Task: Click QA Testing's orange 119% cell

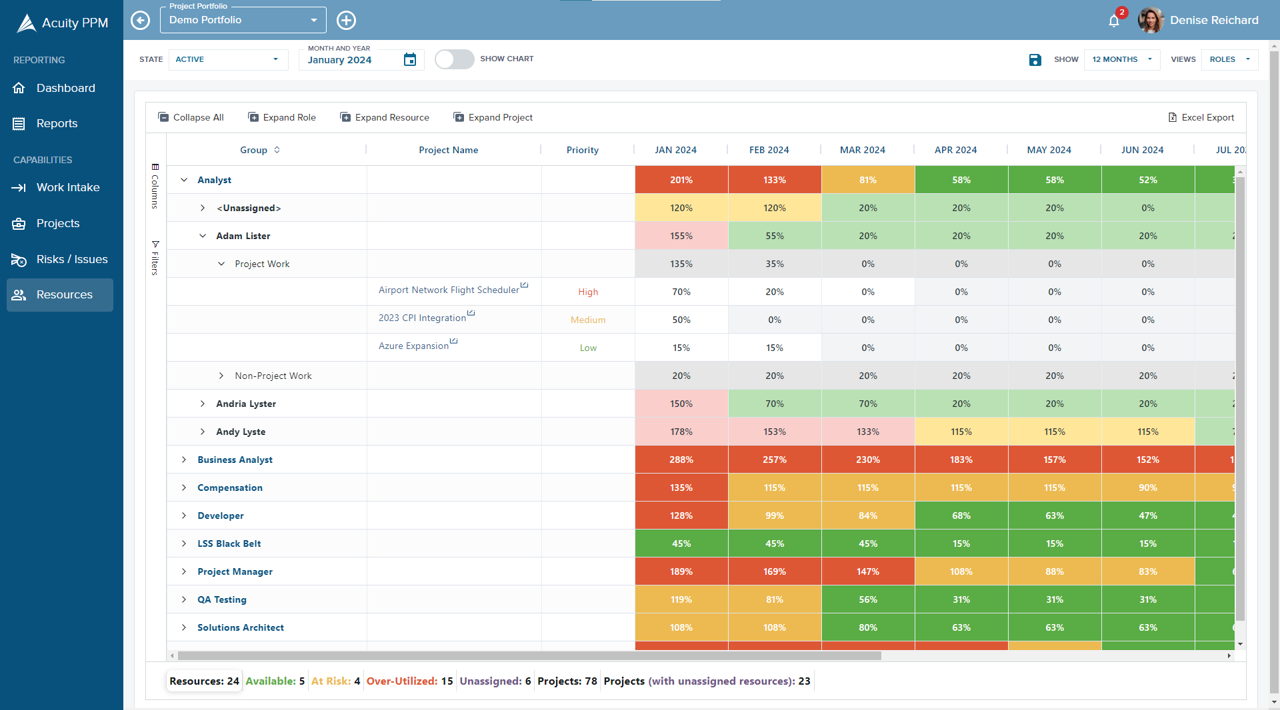Action: [681, 600]
